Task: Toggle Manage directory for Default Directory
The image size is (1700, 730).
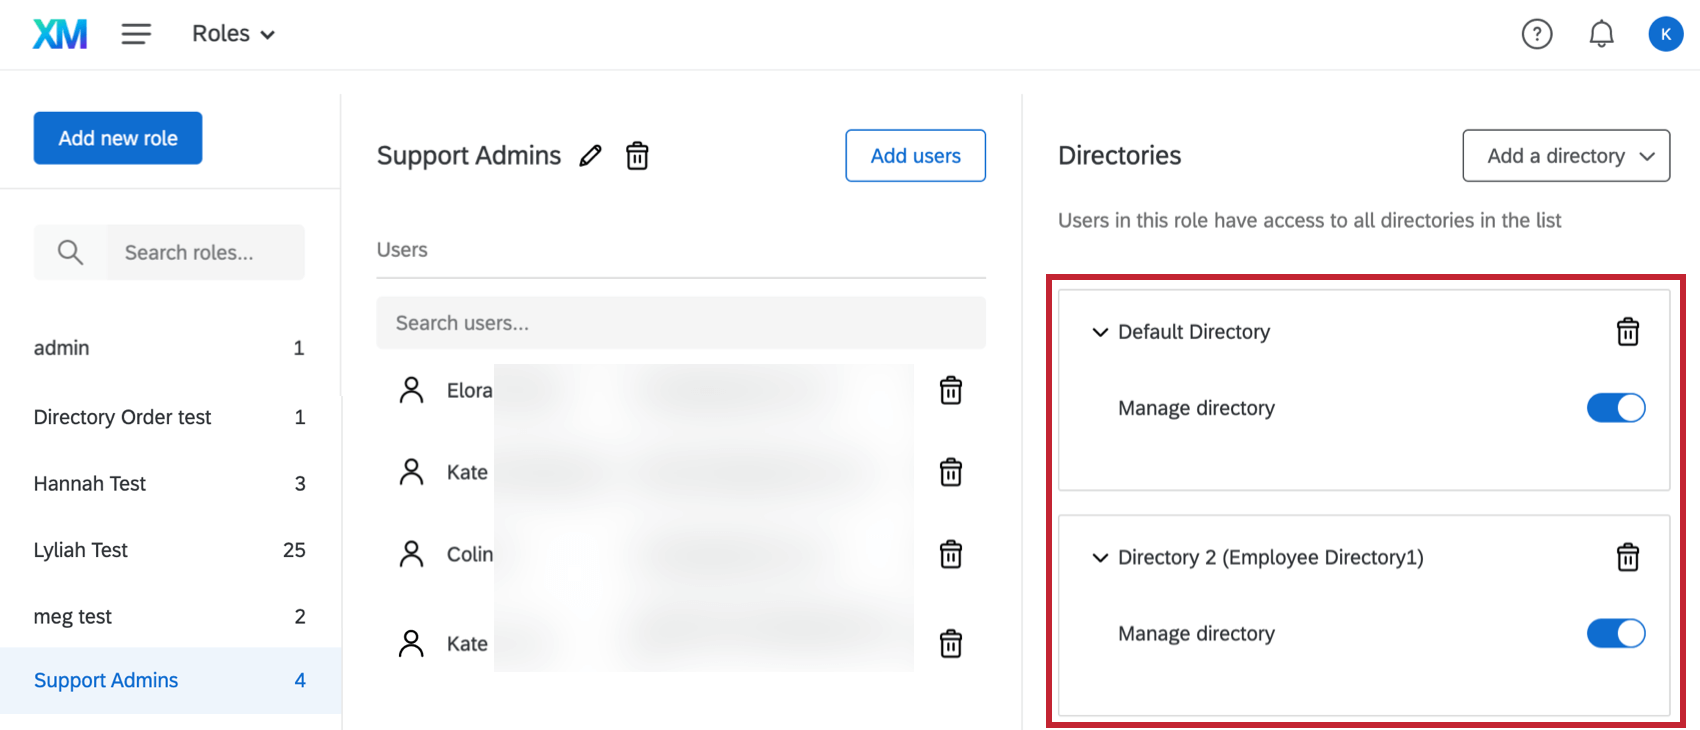Action: click(1615, 408)
